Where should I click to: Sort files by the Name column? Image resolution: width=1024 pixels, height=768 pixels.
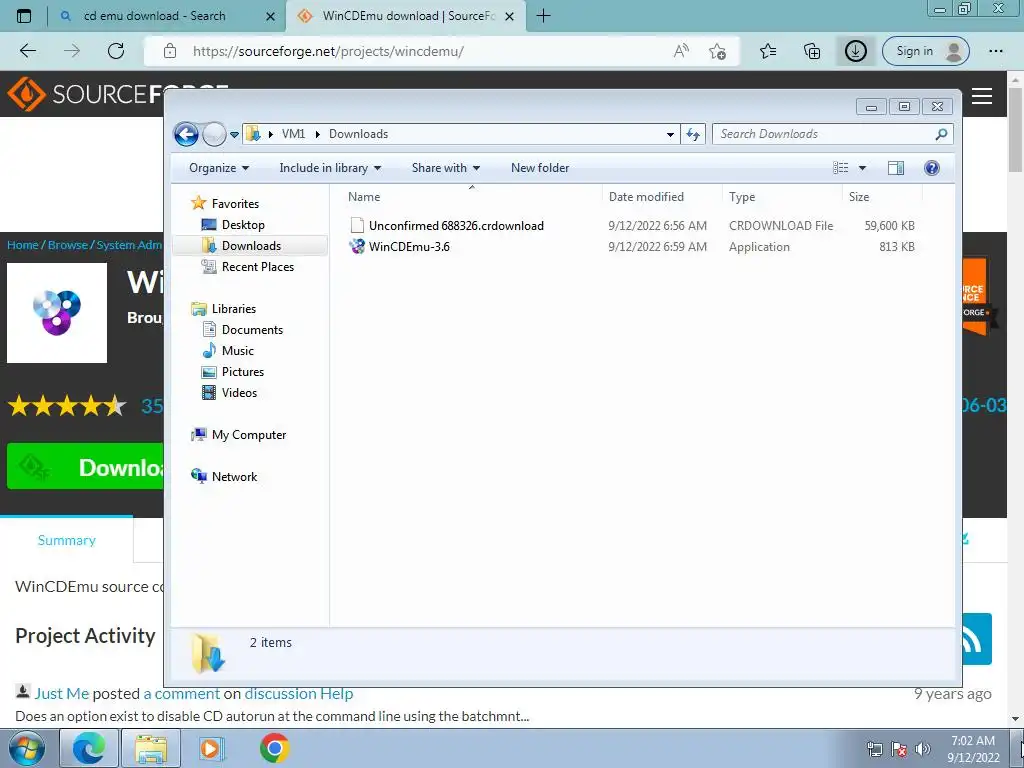point(364,197)
